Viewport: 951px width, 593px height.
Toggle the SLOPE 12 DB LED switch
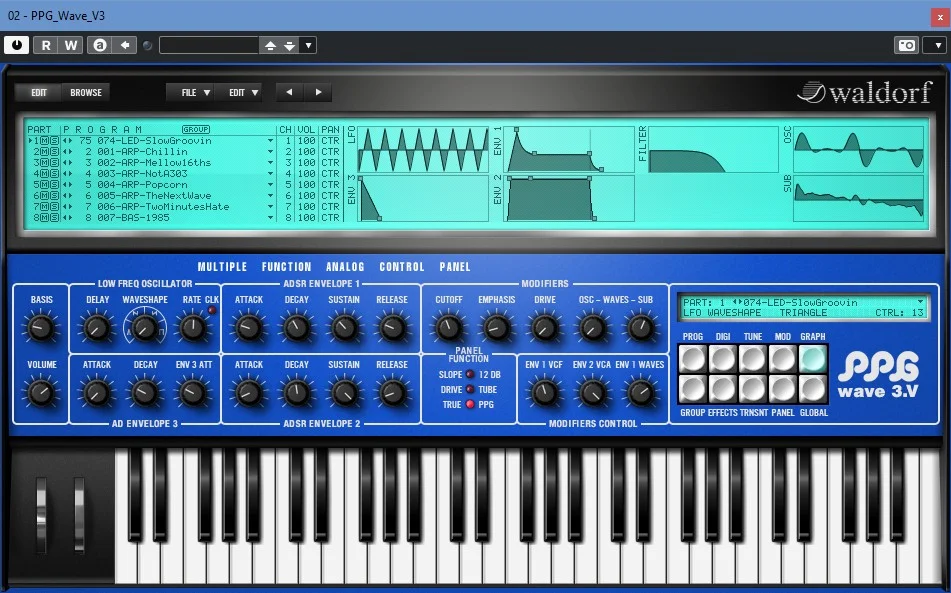pos(469,374)
